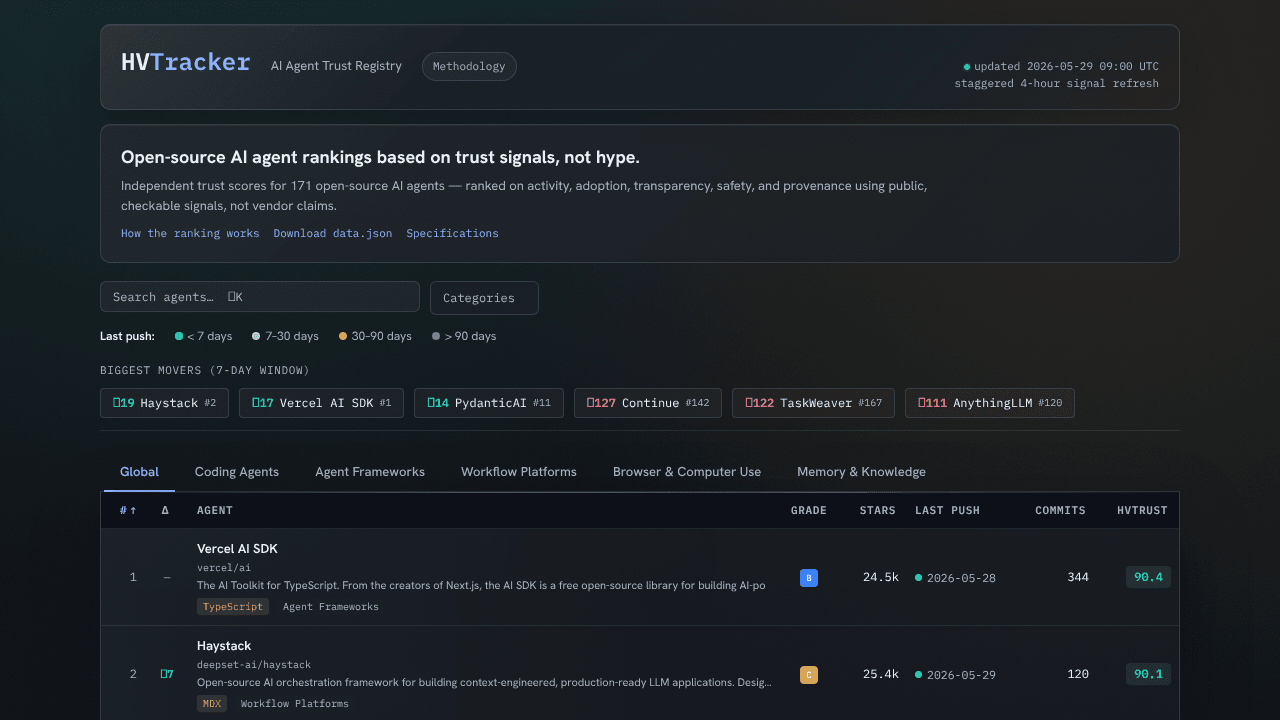Viewport: 1280px width, 720px height.
Task: Click the 90.4 HVTrust score
Action: click(1148, 577)
